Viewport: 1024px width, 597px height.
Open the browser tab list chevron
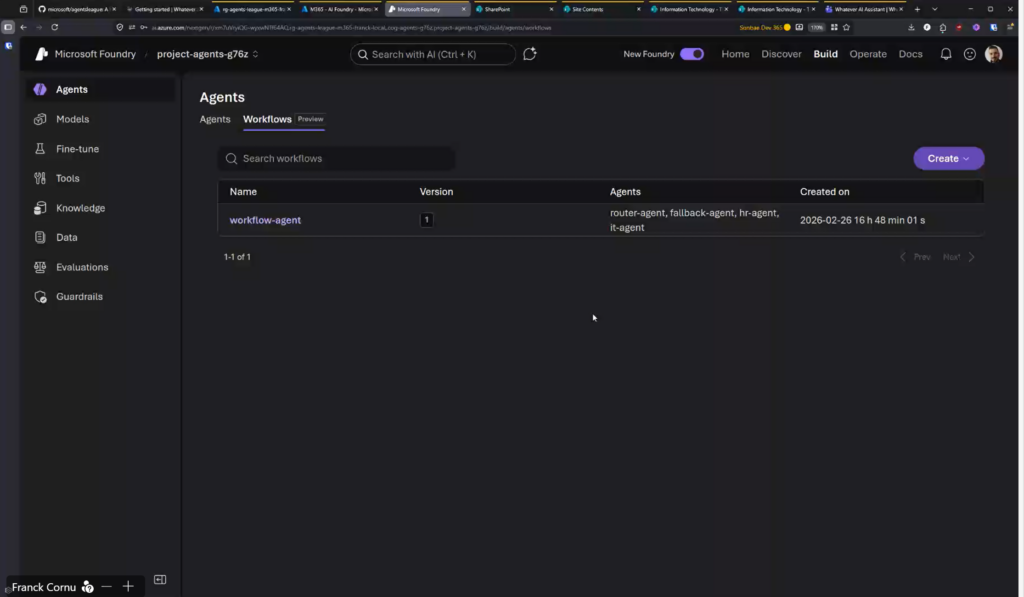[x=935, y=9]
